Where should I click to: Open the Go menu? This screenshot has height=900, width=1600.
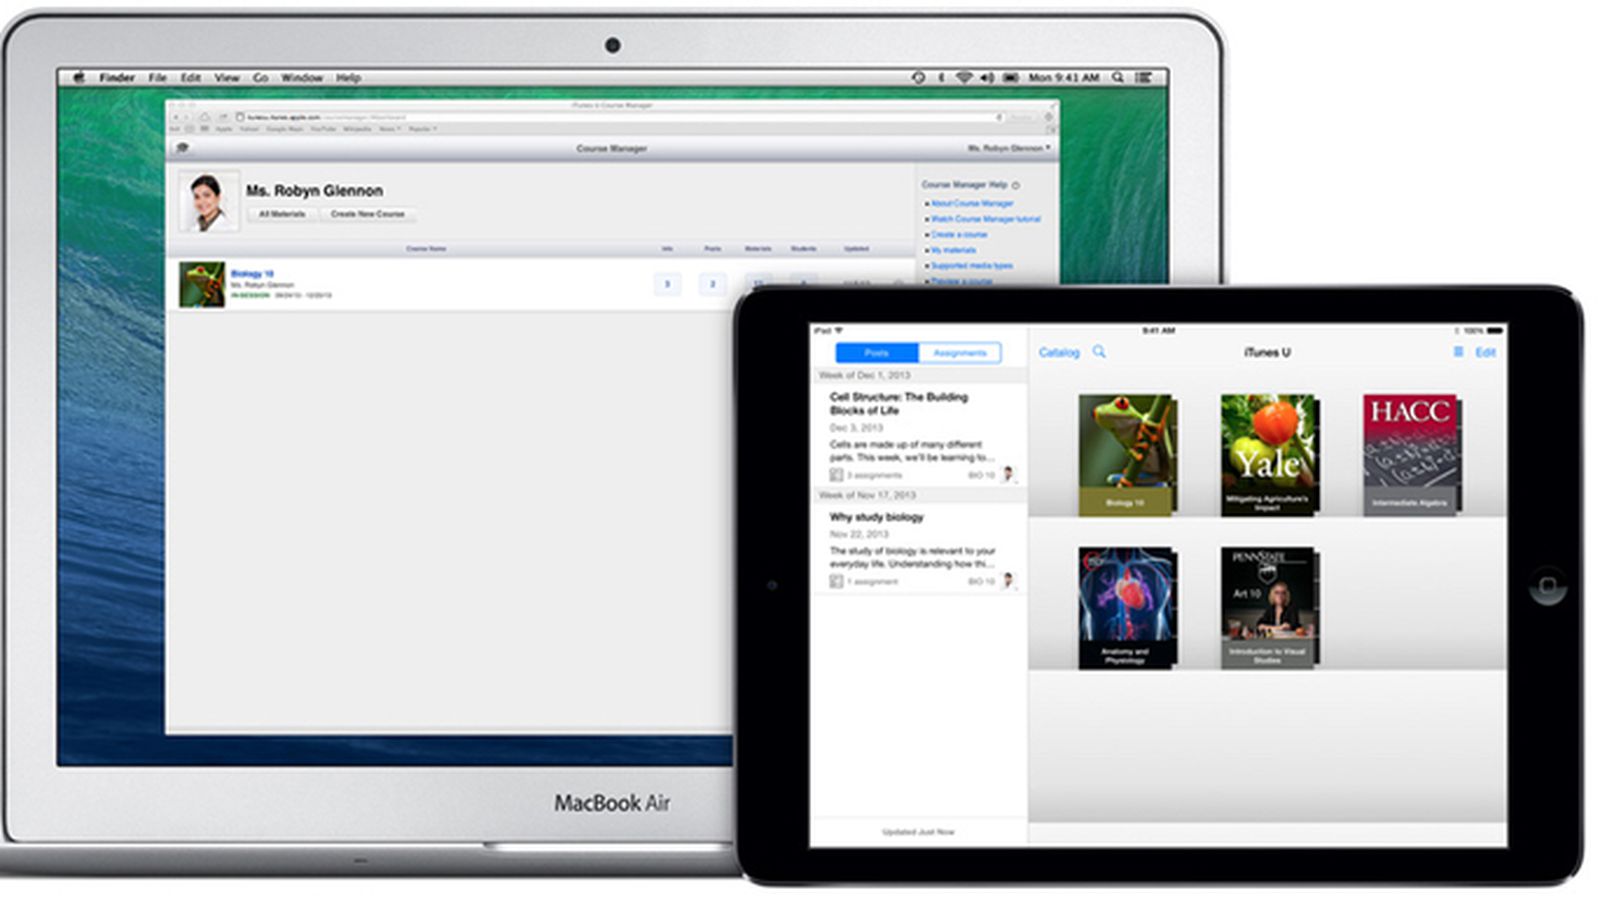click(260, 77)
